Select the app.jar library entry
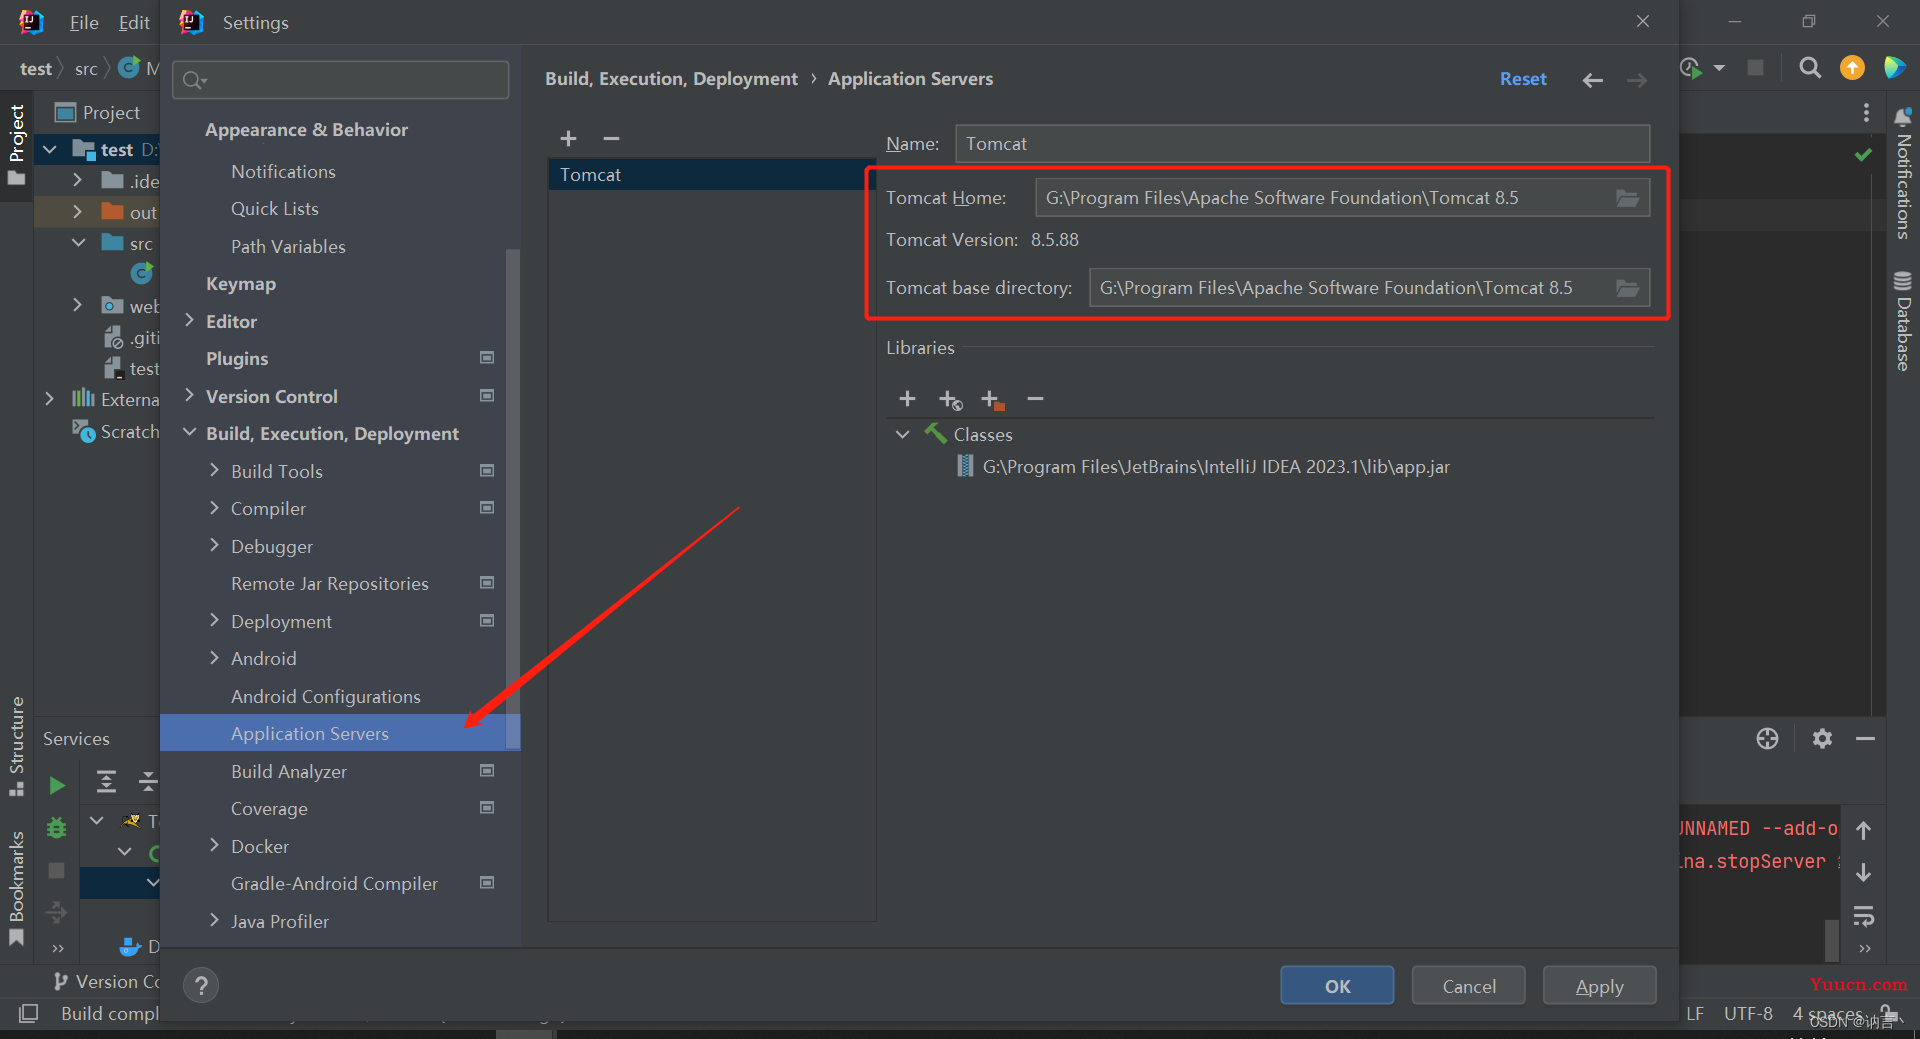This screenshot has height=1039, width=1920. [1215, 467]
